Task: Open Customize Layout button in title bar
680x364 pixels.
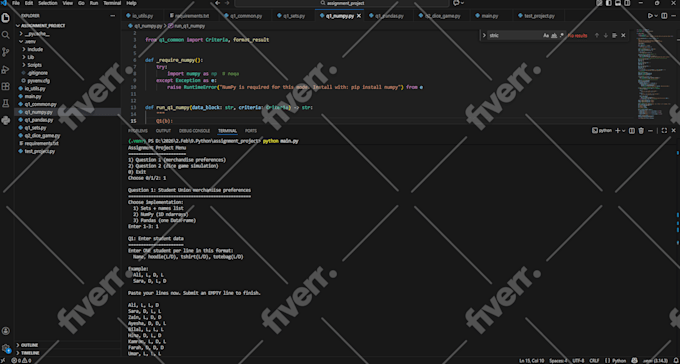Action: [x=599, y=3]
